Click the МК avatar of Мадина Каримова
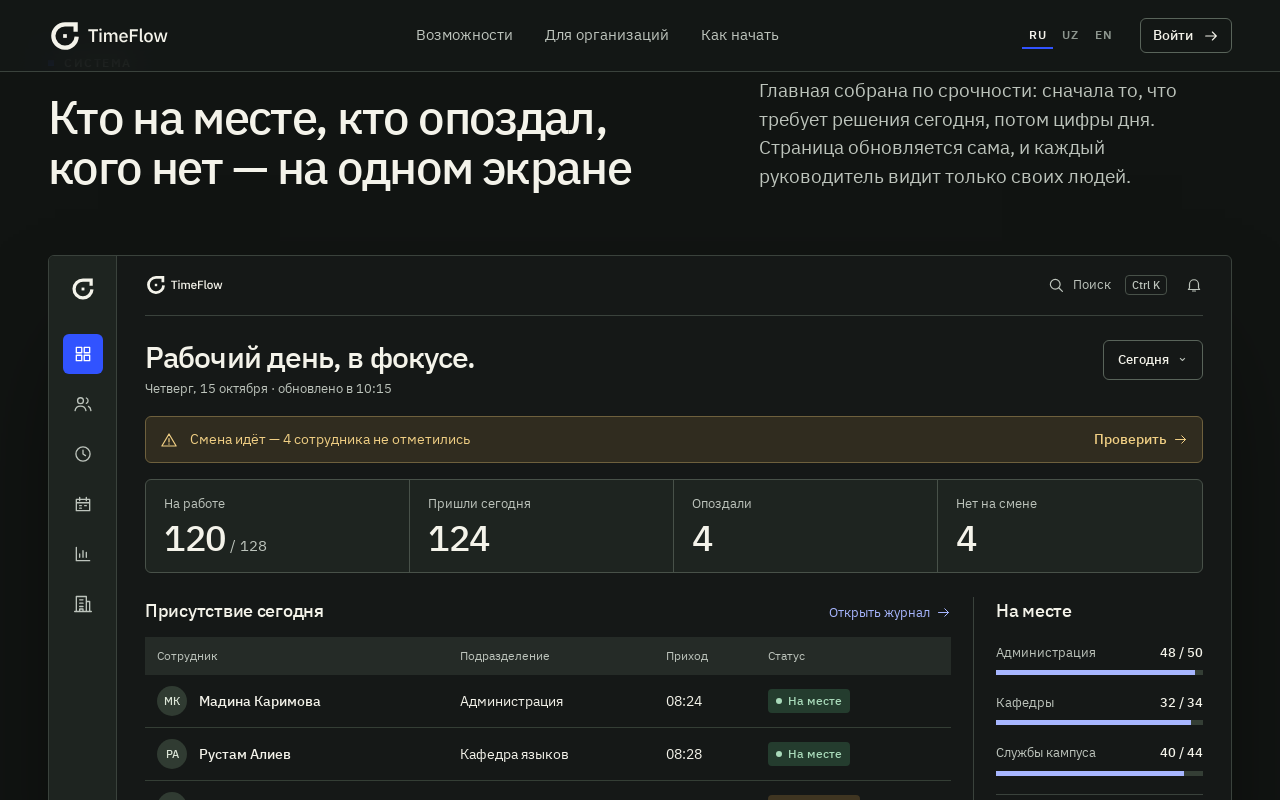 pyautogui.click(x=172, y=701)
